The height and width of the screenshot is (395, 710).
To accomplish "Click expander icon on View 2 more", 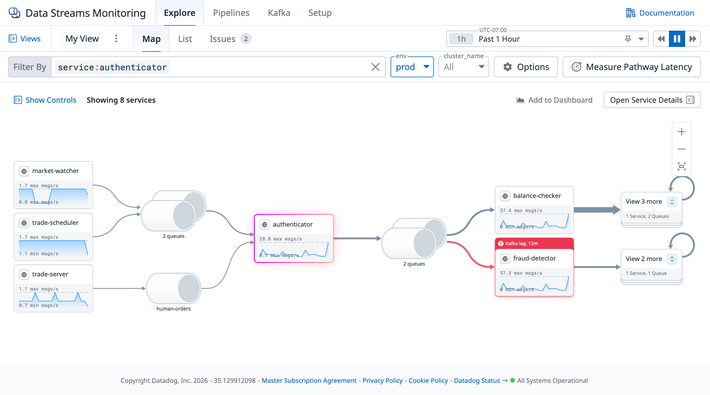I will (672, 259).
